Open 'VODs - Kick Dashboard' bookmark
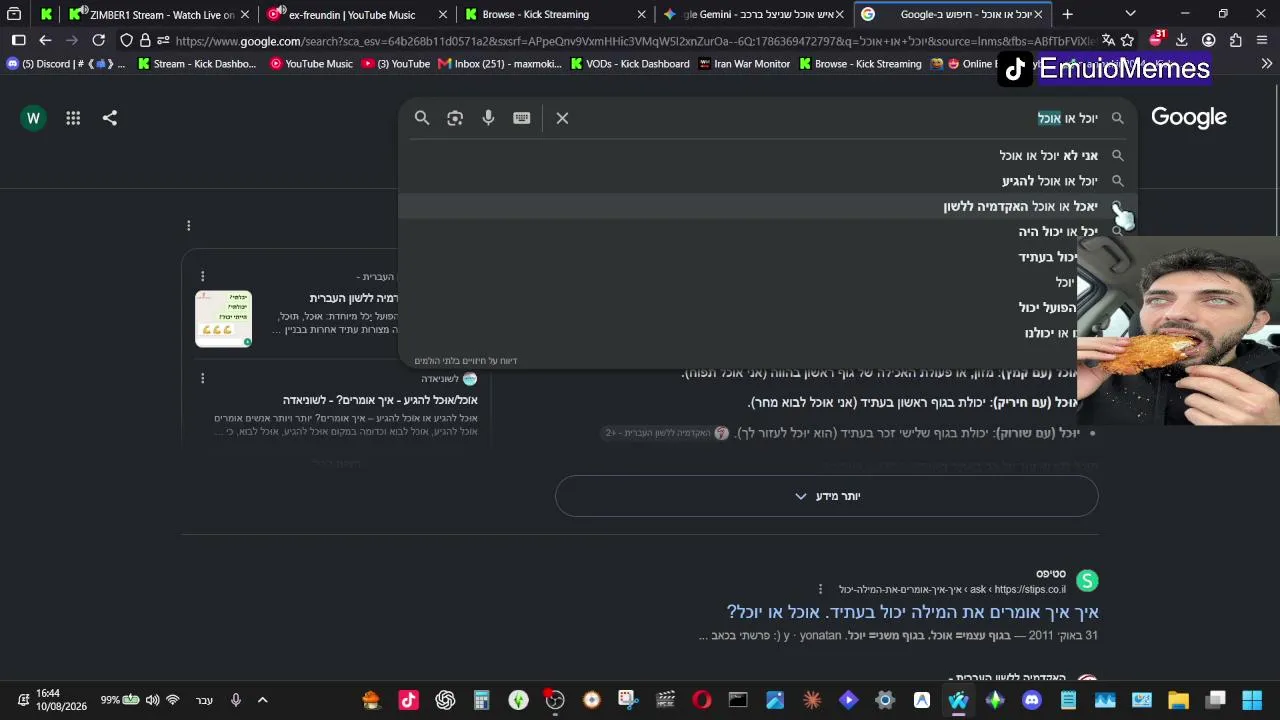This screenshot has width=1280, height=720. (x=630, y=64)
